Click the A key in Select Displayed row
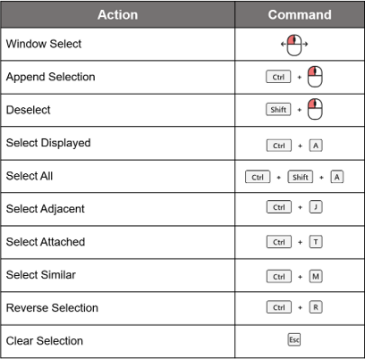 316,146
